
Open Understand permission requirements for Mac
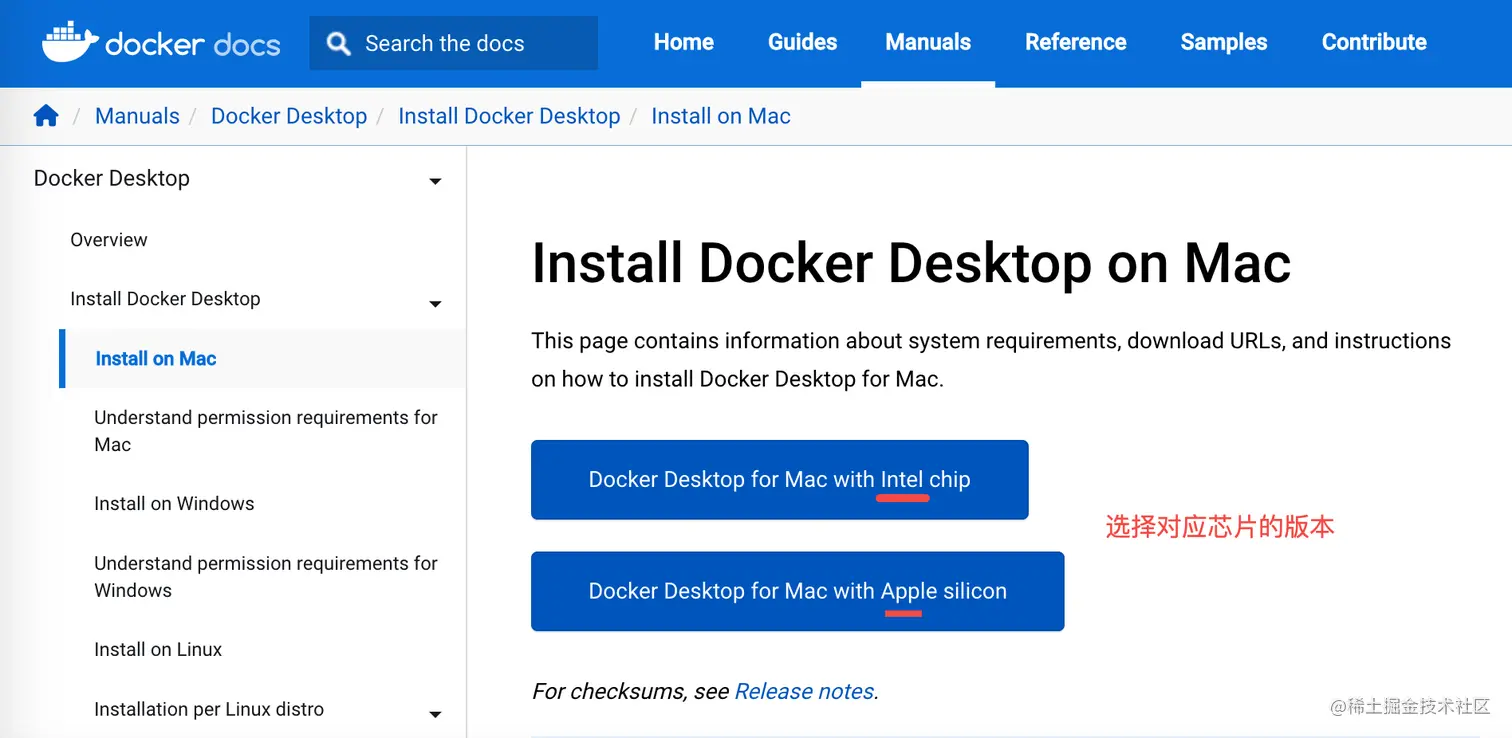(x=266, y=431)
